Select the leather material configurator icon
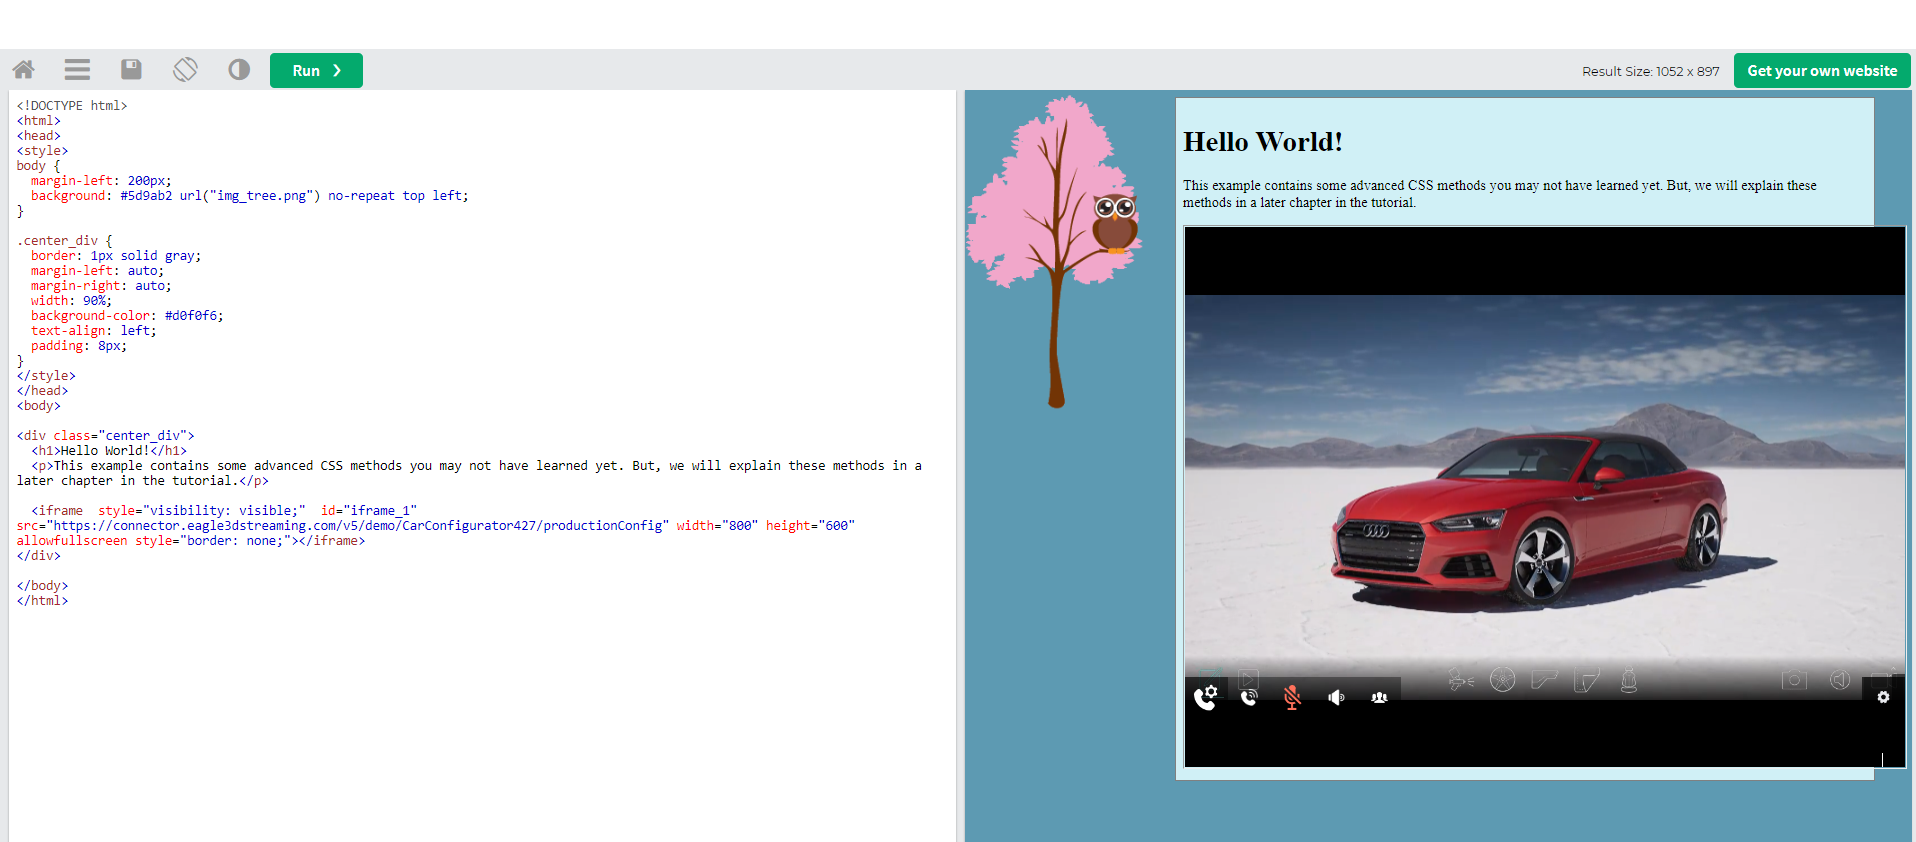This screenshot has width=1916, height=842. (1587, 681)
